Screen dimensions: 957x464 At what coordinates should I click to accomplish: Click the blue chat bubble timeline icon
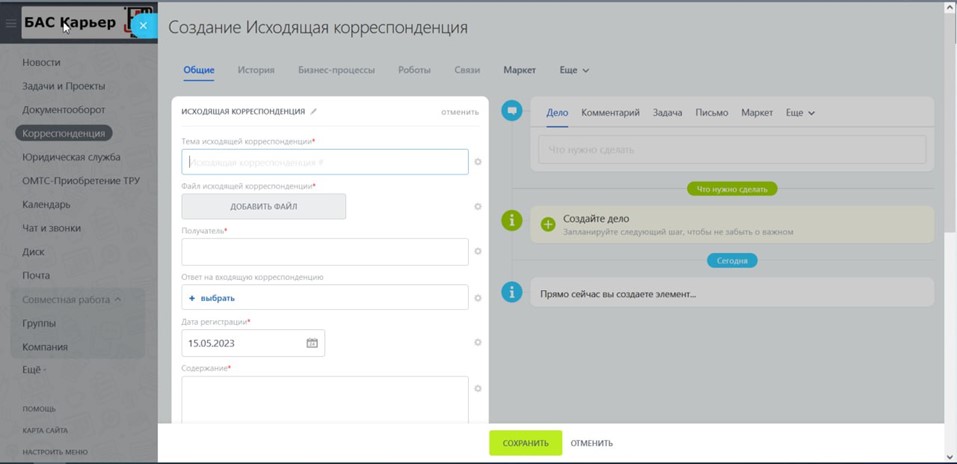[x=512, y=111]
